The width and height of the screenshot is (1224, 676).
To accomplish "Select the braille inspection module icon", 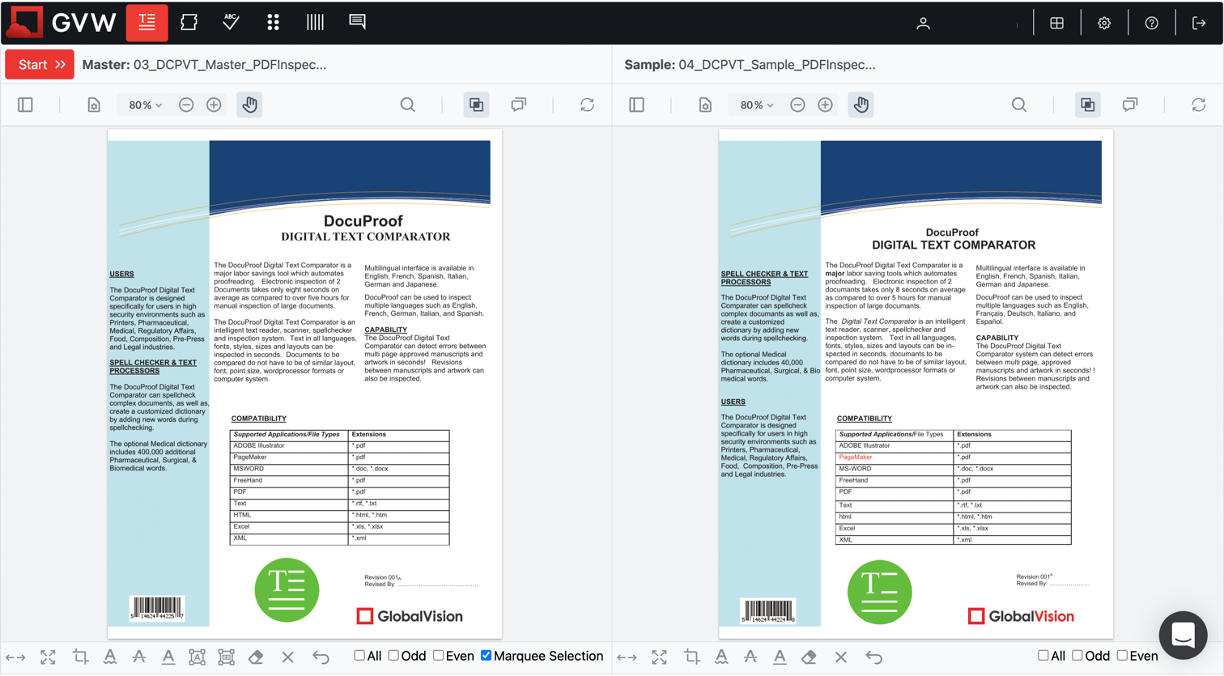I will (273, 22).
